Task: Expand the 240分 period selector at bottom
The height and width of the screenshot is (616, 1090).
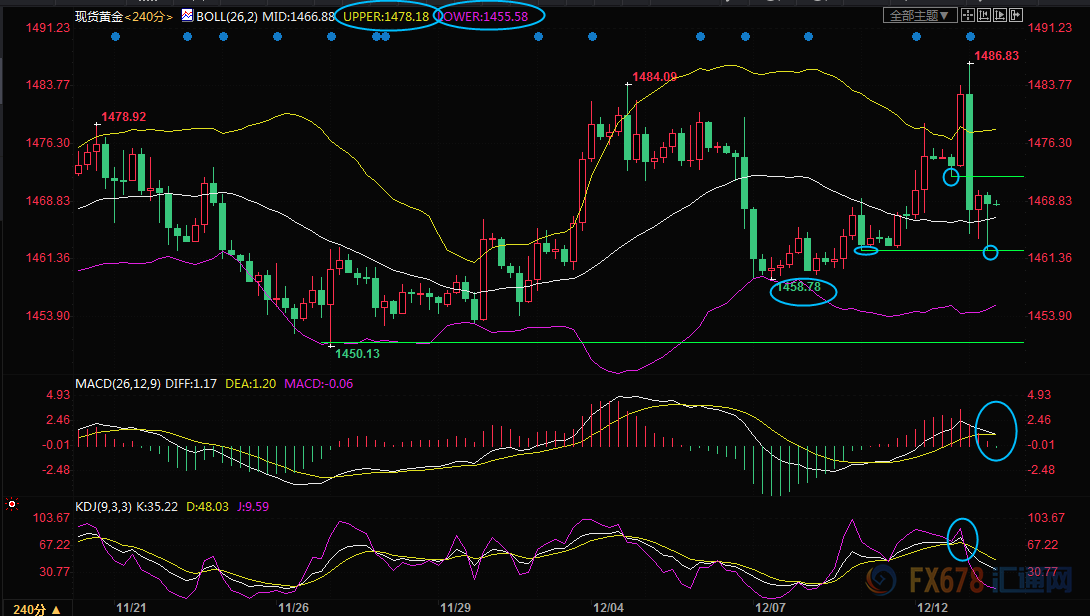Action: tap(37, 608)
